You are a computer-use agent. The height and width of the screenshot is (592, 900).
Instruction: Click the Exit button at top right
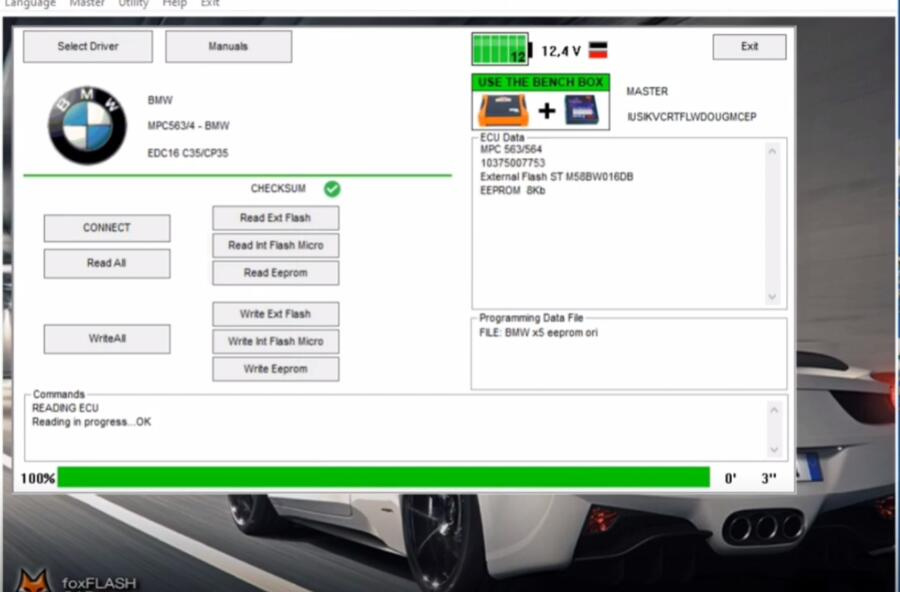(x=749, y=47)
